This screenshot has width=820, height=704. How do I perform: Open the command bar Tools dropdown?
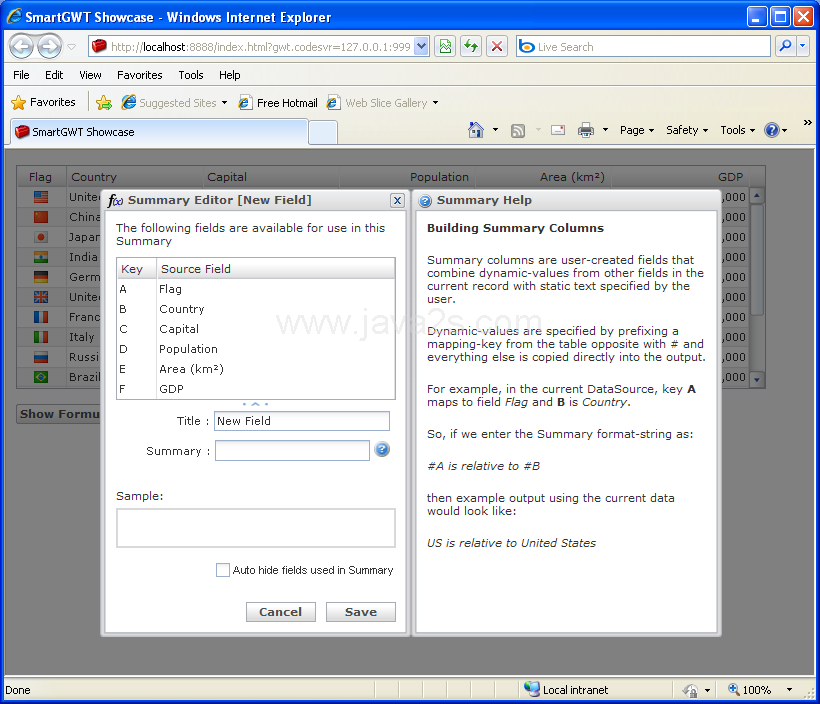(x=737, y=130)
